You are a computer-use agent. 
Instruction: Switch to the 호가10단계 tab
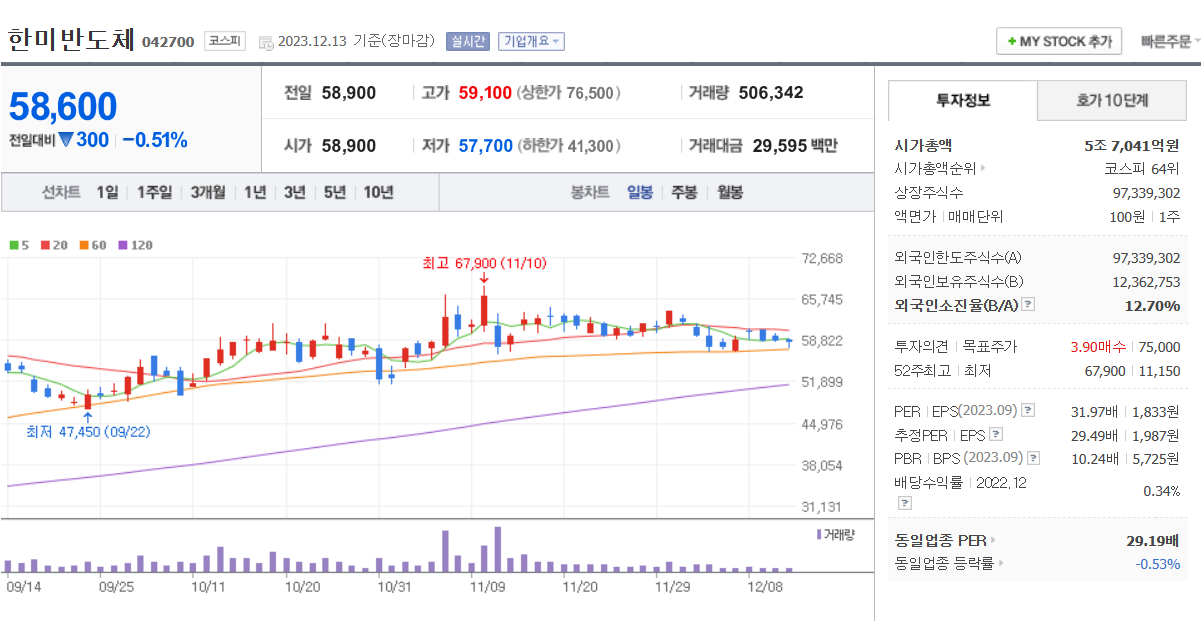(1112, 101)
